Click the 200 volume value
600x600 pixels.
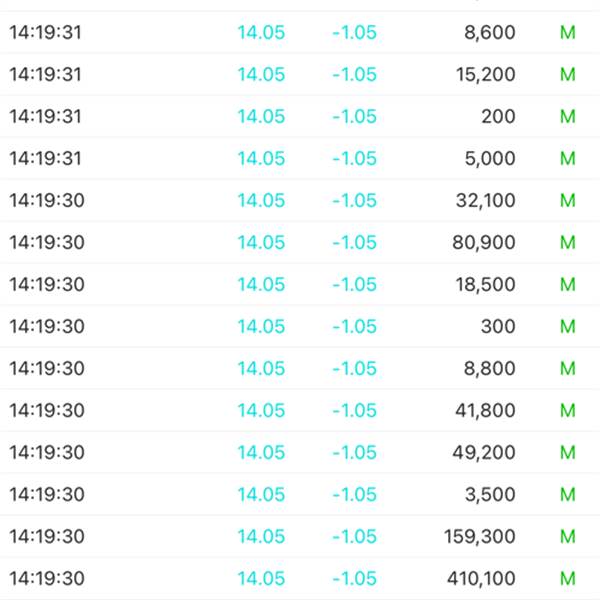tap(498, 116)
